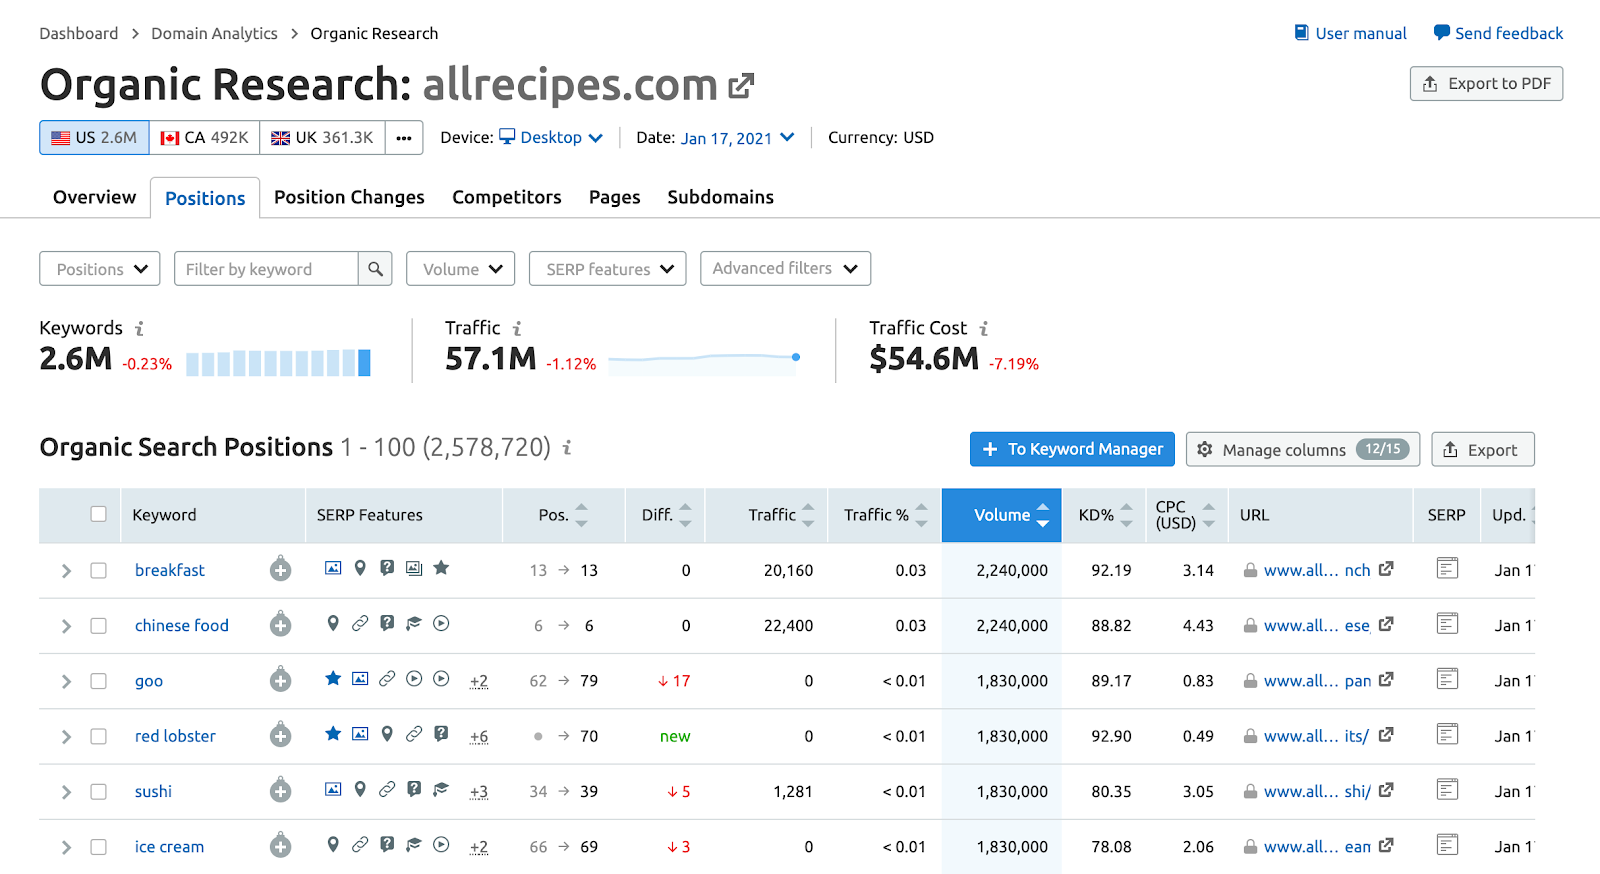Open chinese food URL external link icon

[1386, 624]
